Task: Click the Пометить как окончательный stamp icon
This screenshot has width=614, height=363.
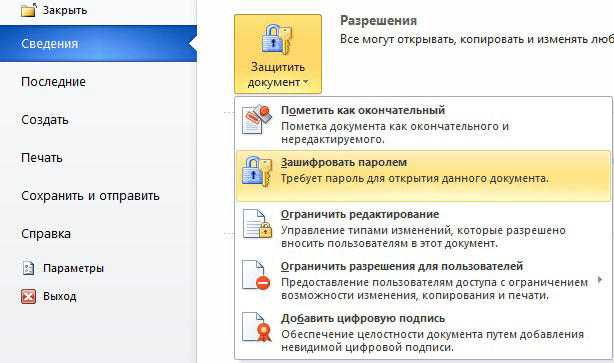Action: [x=257, y=119]
